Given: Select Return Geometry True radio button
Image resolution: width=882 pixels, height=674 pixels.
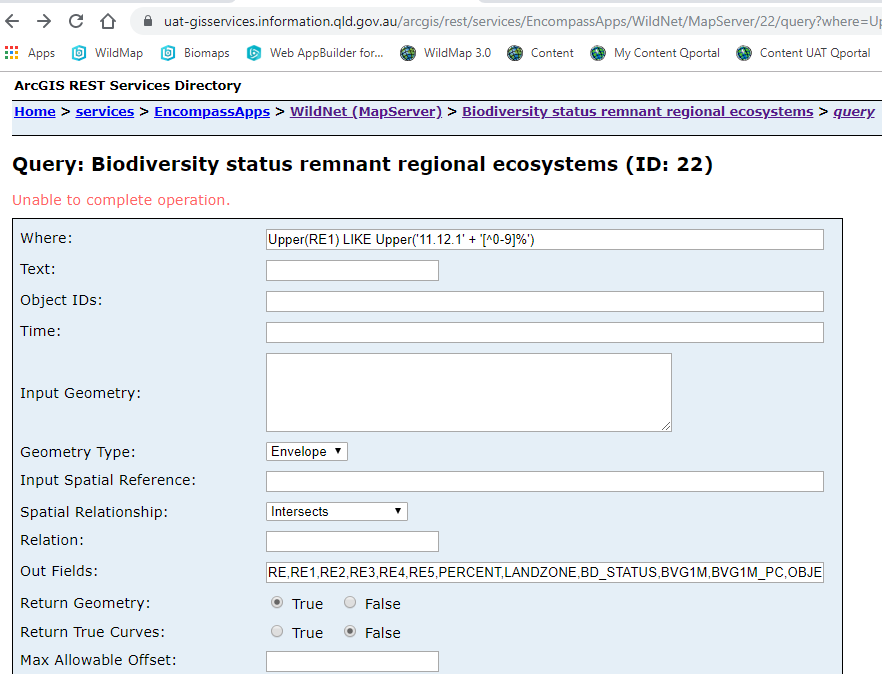Looking at the screenshot, I should coord(277,603).
